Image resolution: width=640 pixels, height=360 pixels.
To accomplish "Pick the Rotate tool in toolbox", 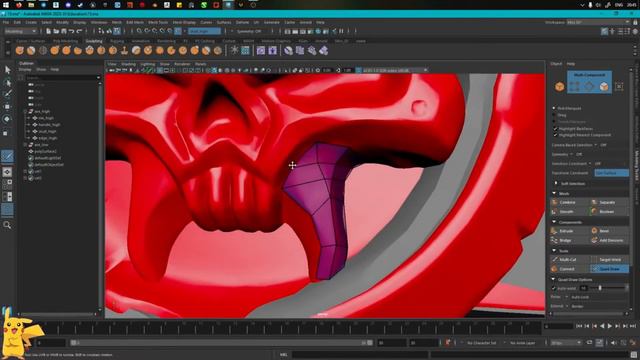I will [7, 119].
